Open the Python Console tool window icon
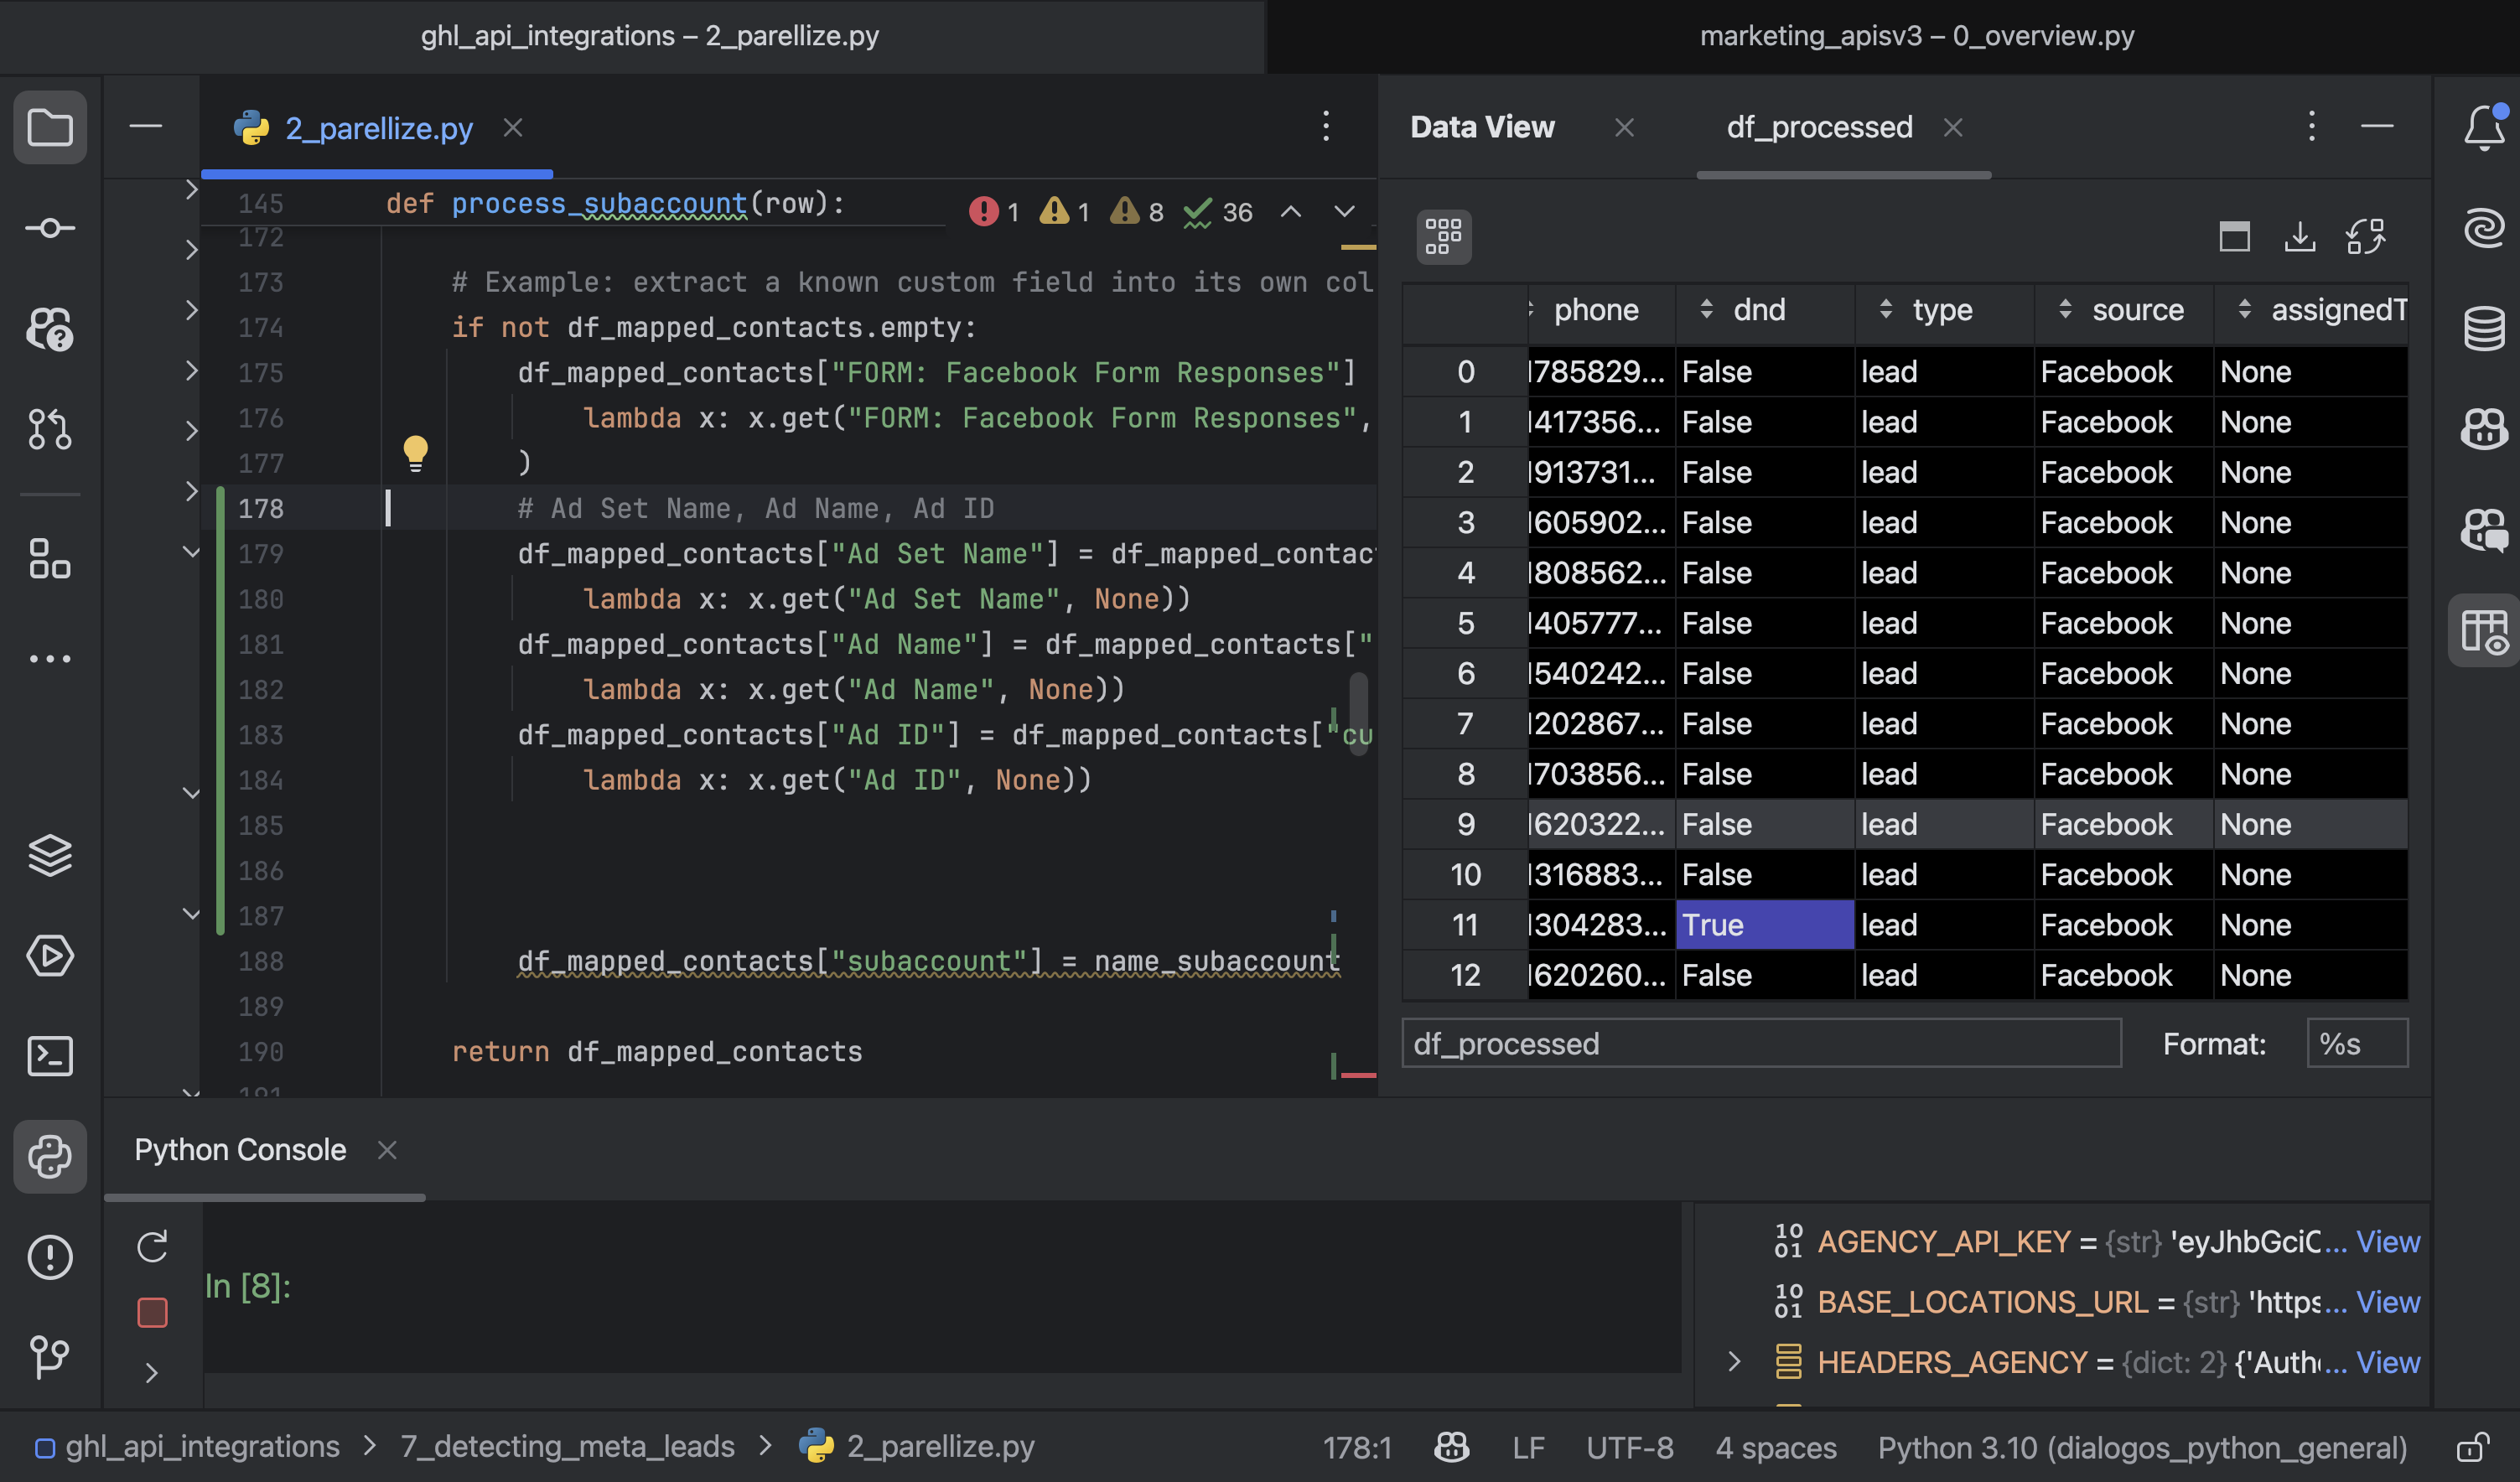The image size is (2520, 1482). point(50,1156)
